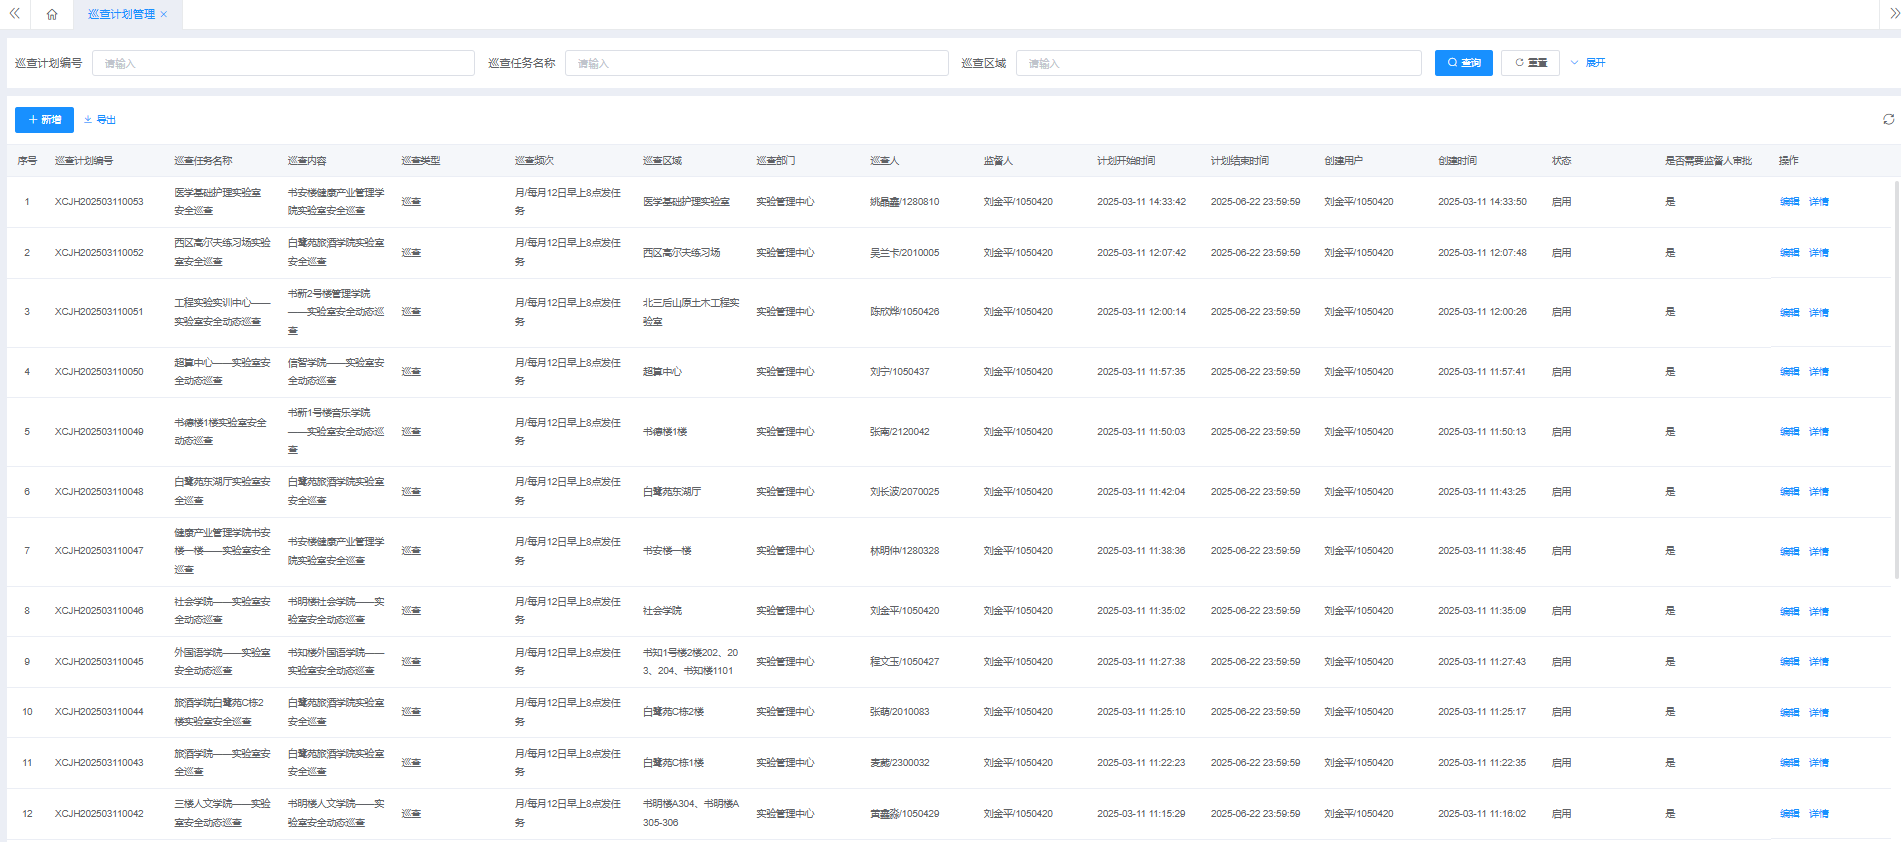Image resolution: width=1901 pixels, height=842 pixels.
Task: Click the vertical table scrollbar
Action: pyautogui.click(x=1896, y=380)
